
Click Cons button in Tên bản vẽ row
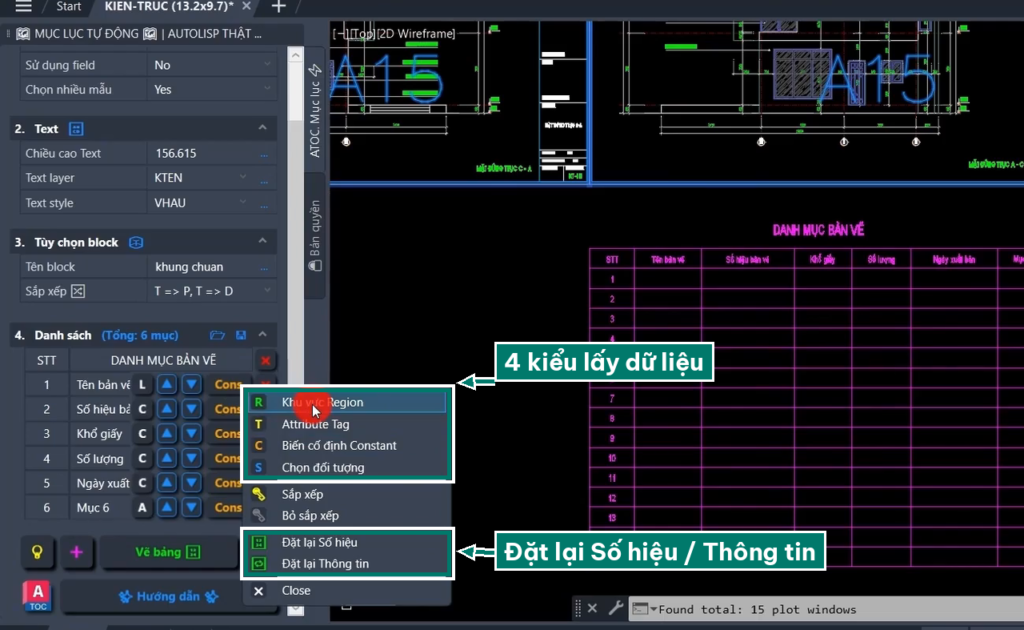tap(228, 385)
